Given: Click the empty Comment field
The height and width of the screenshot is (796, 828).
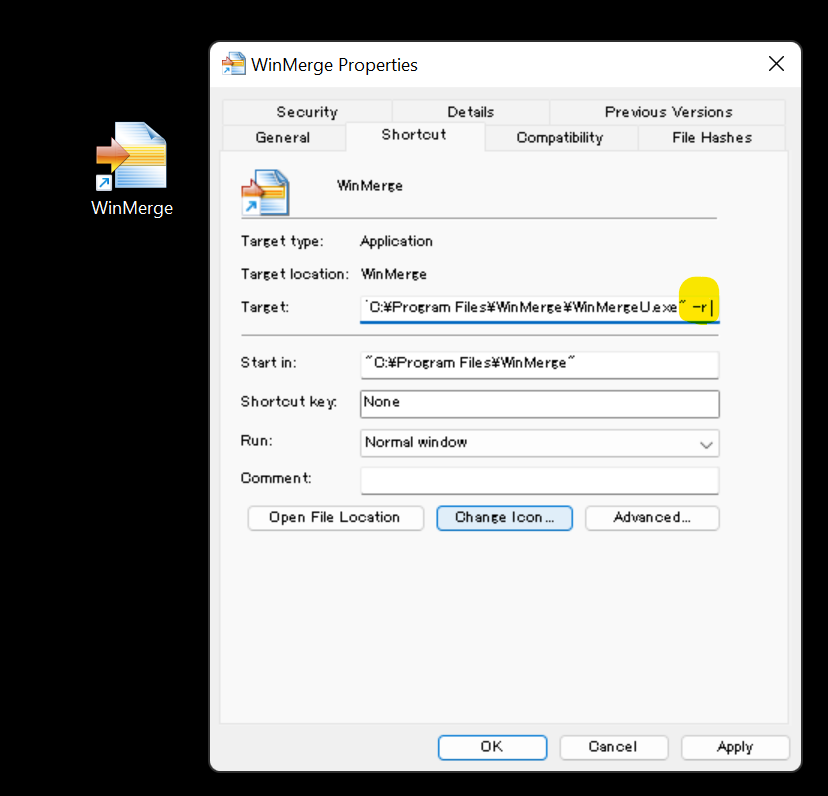Looking at the screenshot, I should coord(539,480).
